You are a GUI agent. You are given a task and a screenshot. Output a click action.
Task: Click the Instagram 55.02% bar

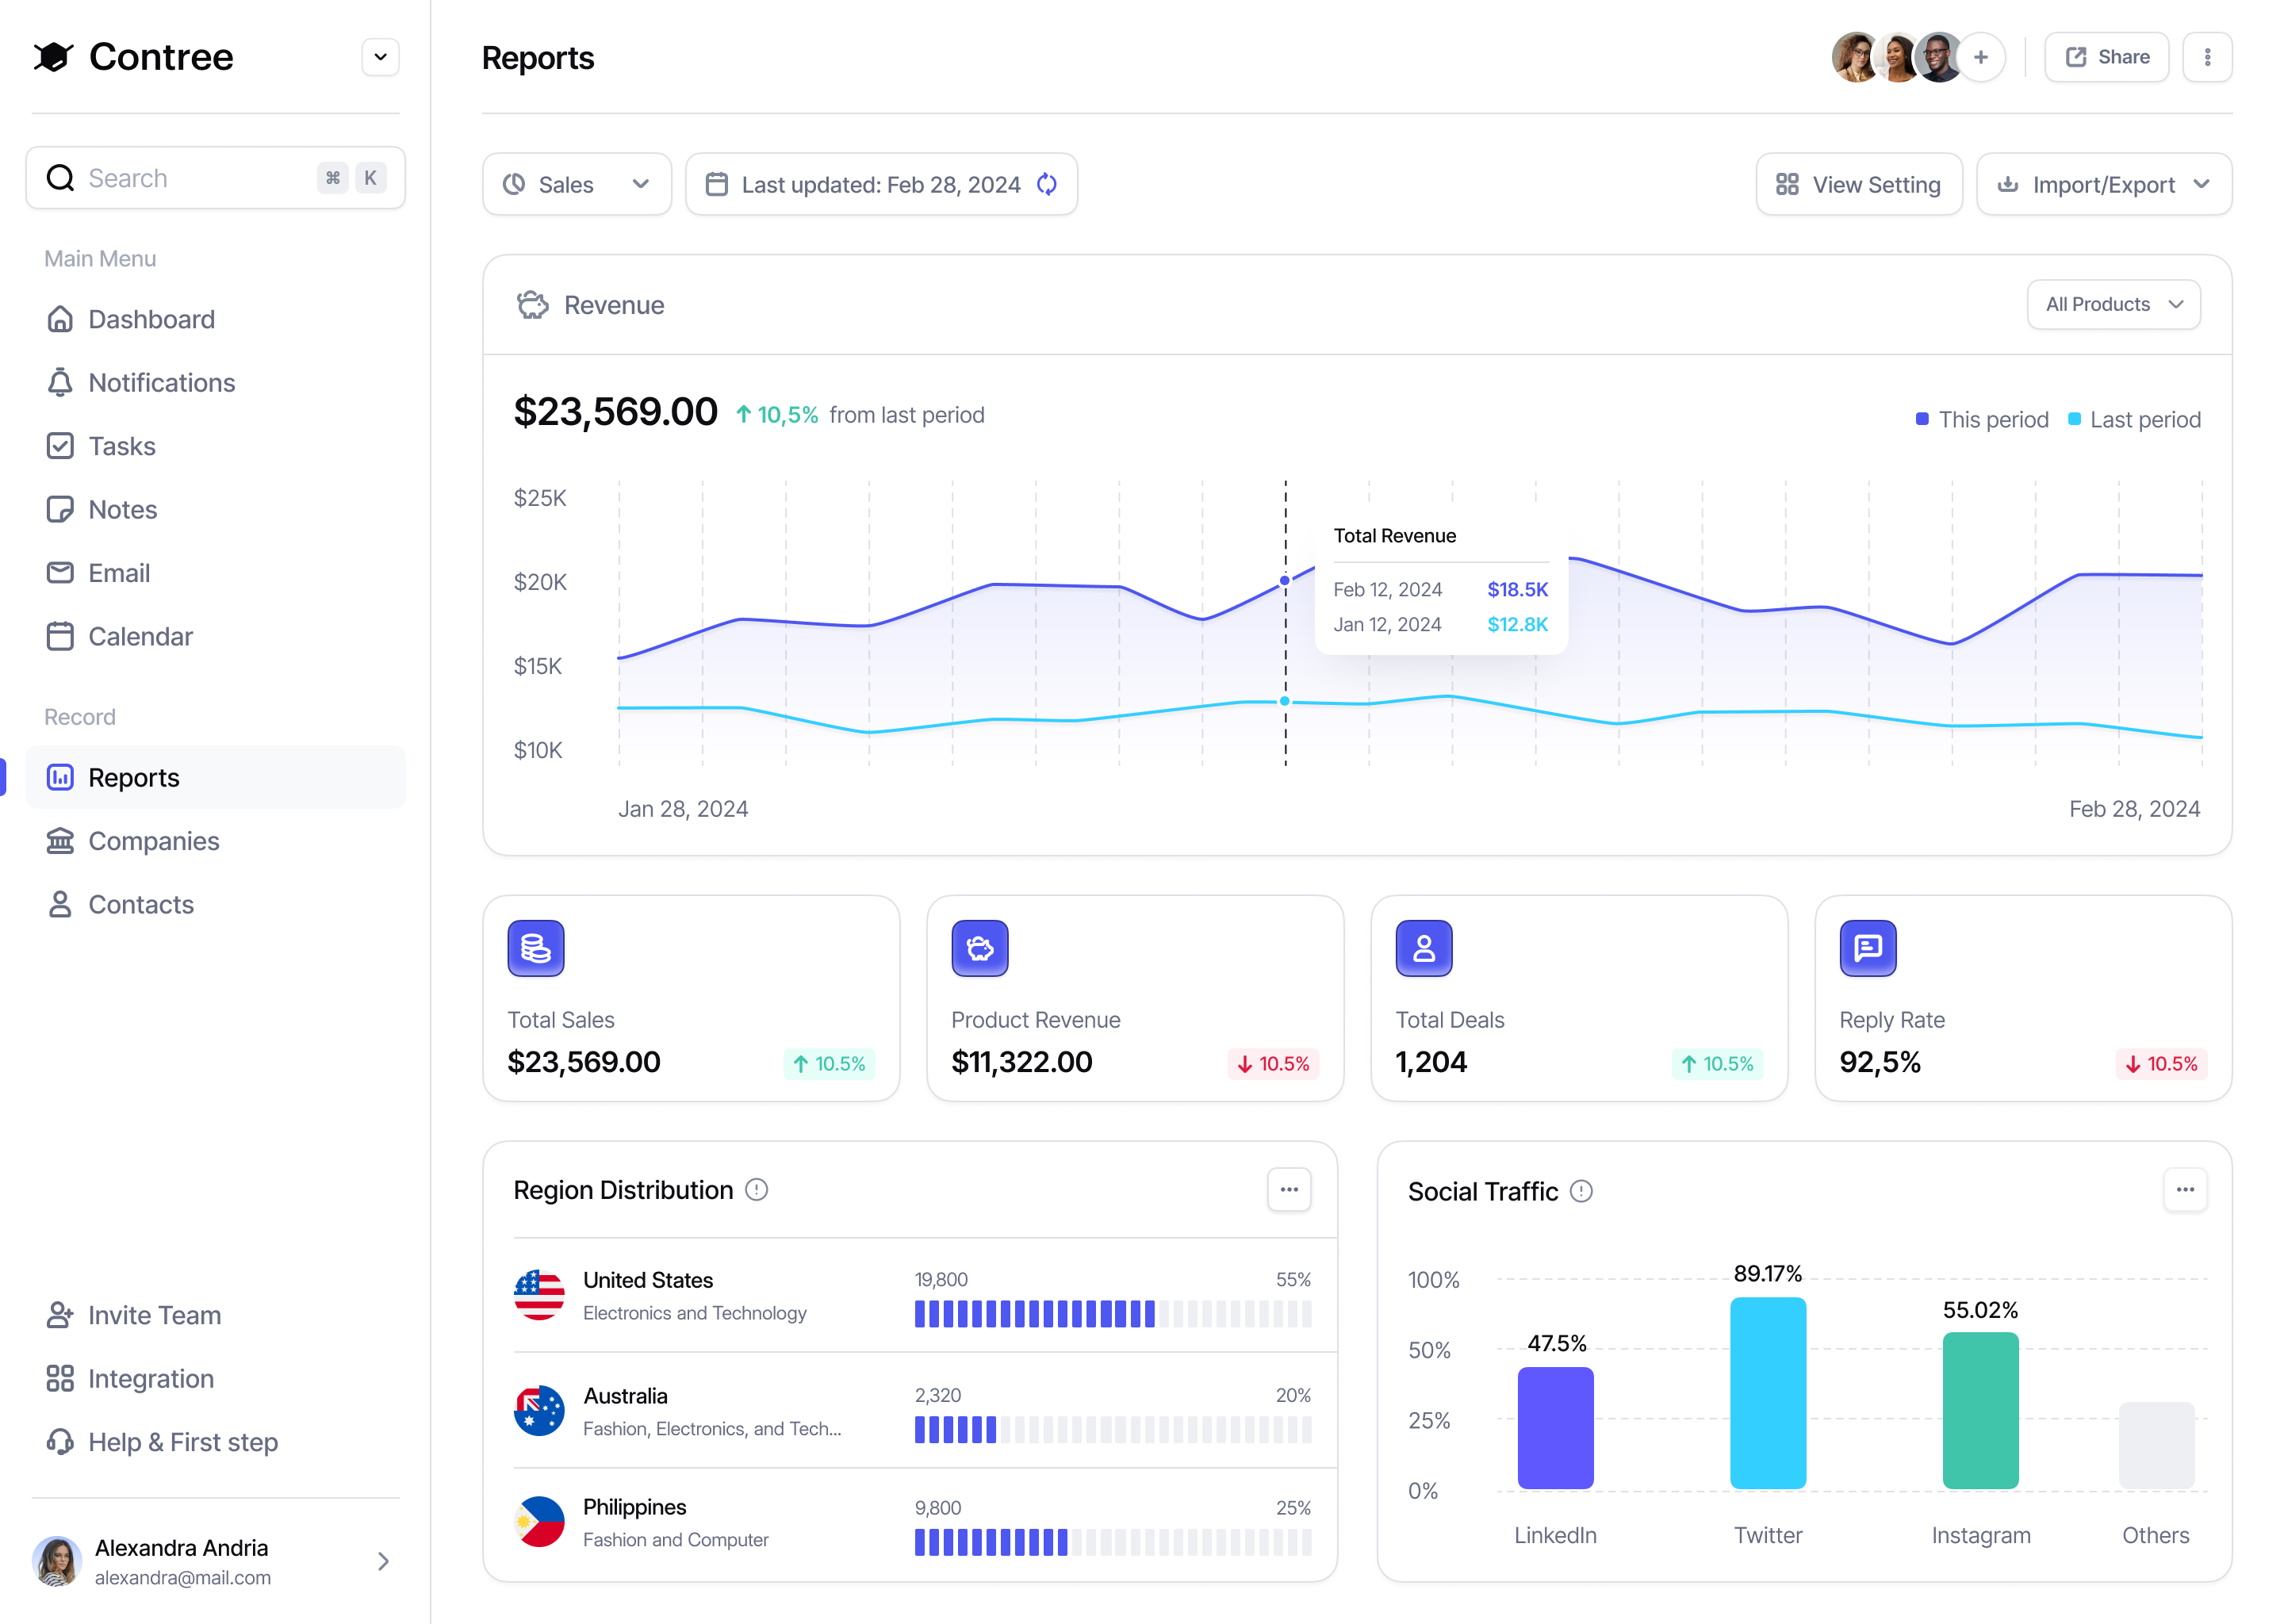tap(1980, 1411)
